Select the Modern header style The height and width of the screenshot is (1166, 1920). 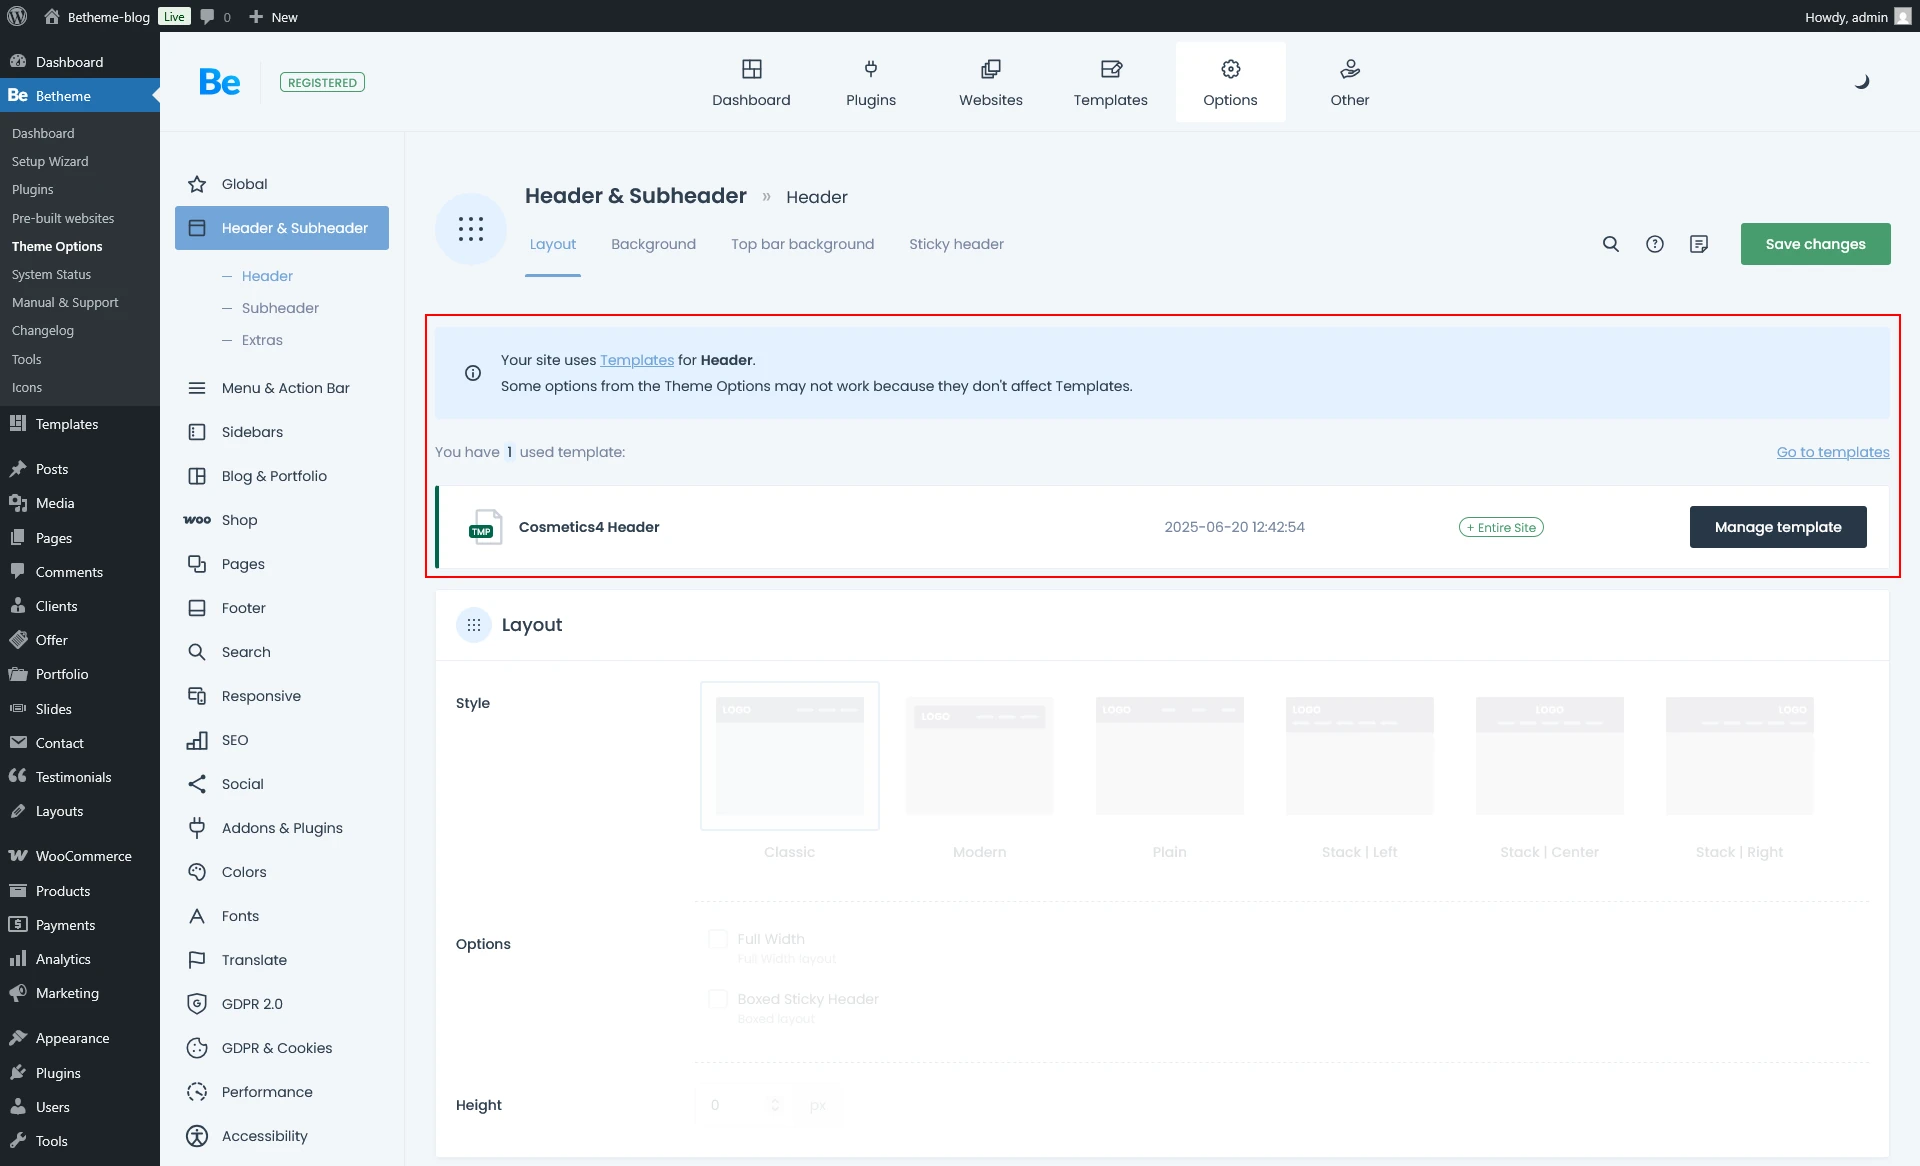979,755
